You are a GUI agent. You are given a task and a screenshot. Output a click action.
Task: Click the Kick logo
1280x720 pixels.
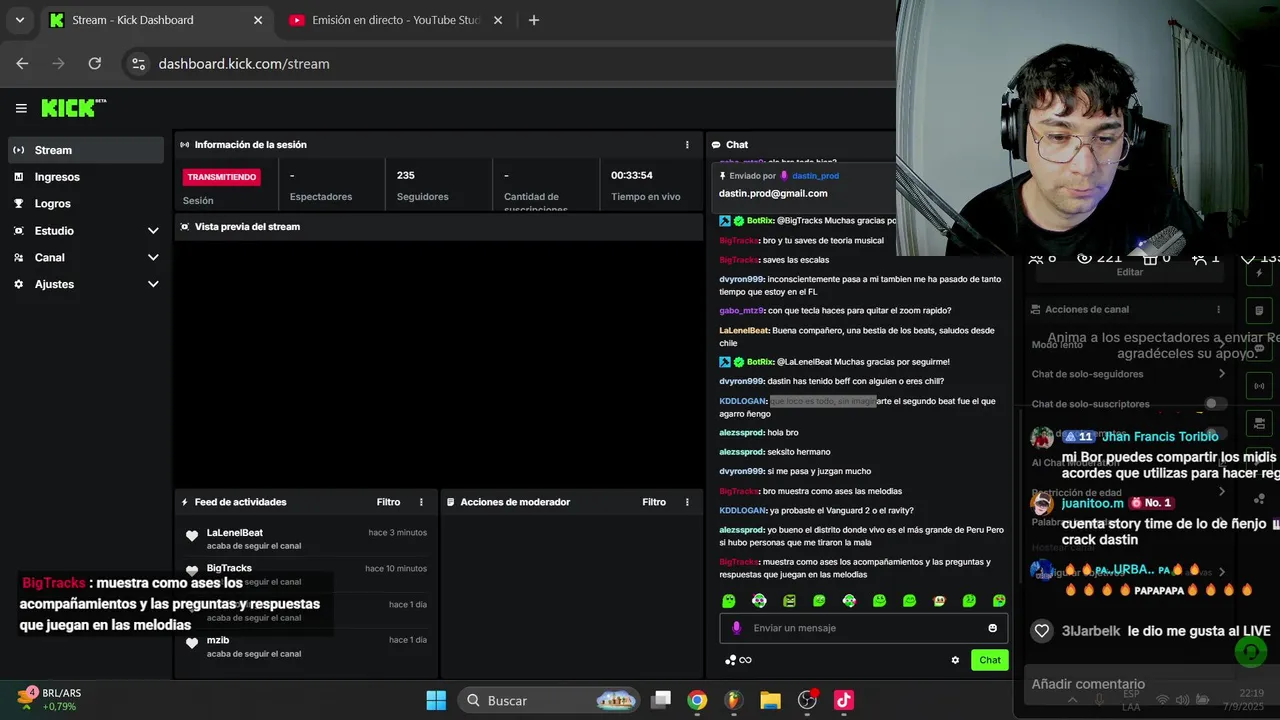click(x=73, y=108)
